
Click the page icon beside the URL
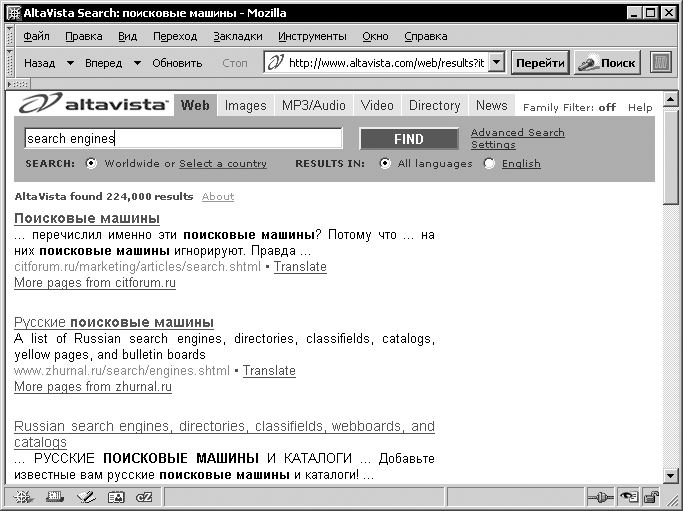(276, 63)
